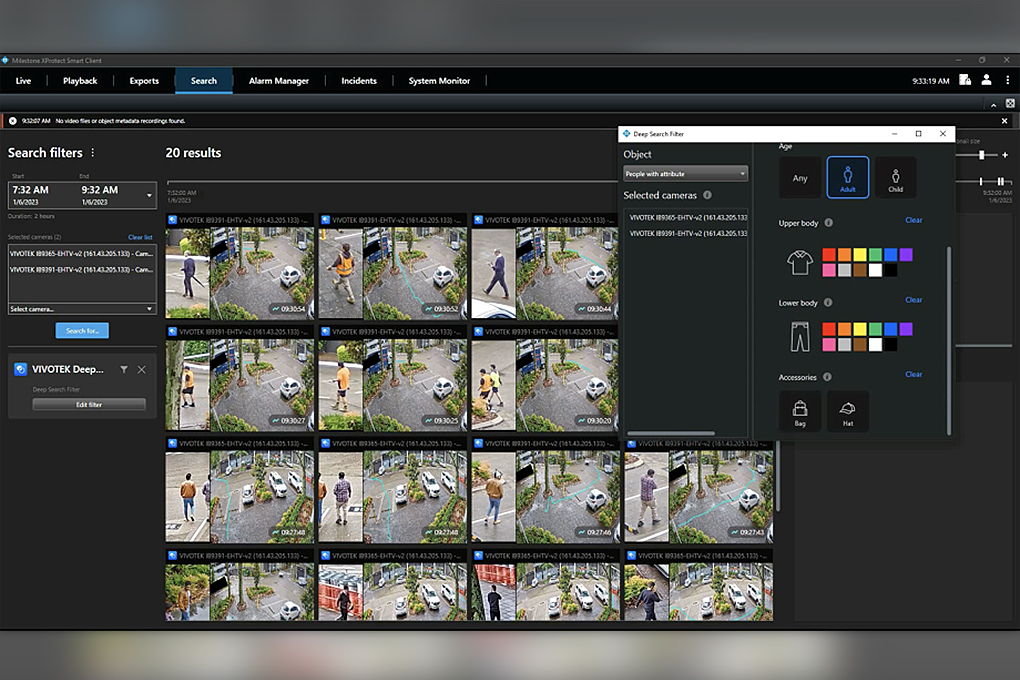Expand the People with attribute object dropdown
1020x680 pixels.
coord(685,174)
